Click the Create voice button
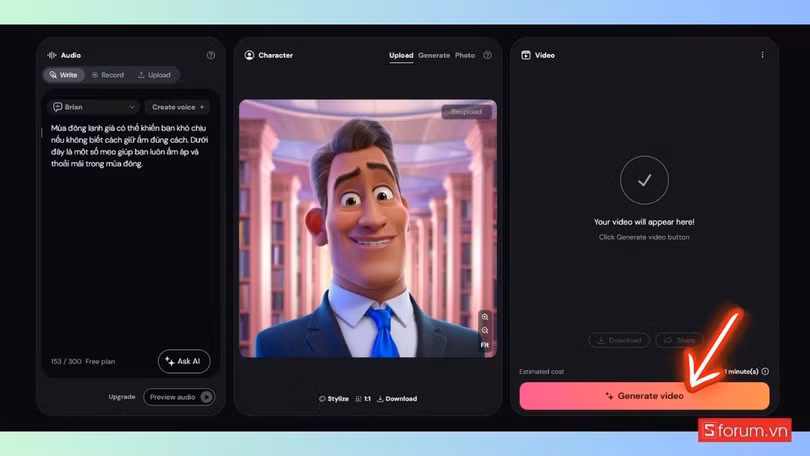 click(x=177, y=107)
